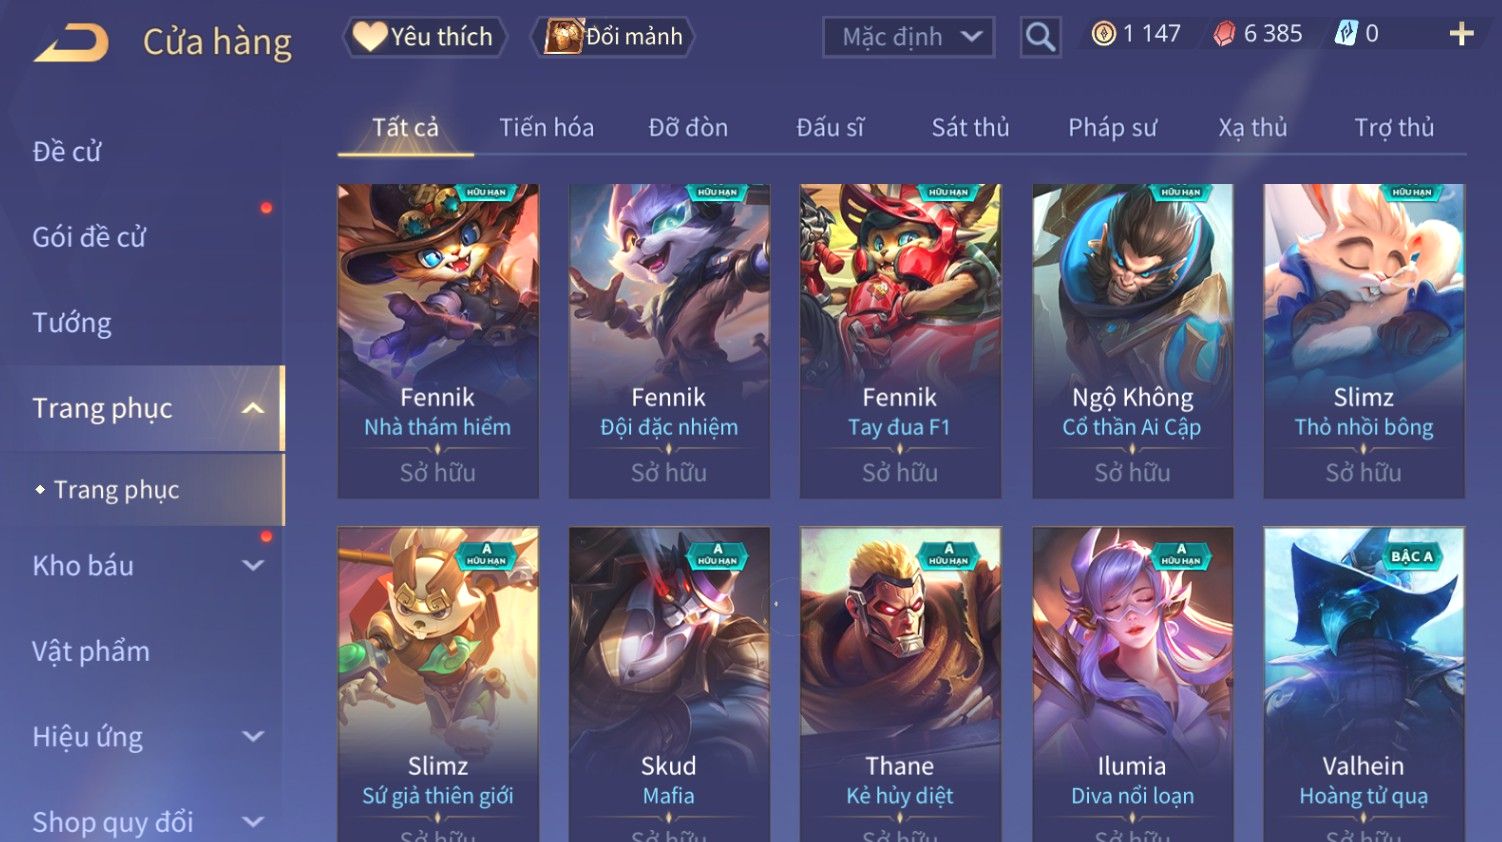Expand the Hiệu ứng sidebar section
This screenshot has height=842, width=1502.
(x=253, y=737)
